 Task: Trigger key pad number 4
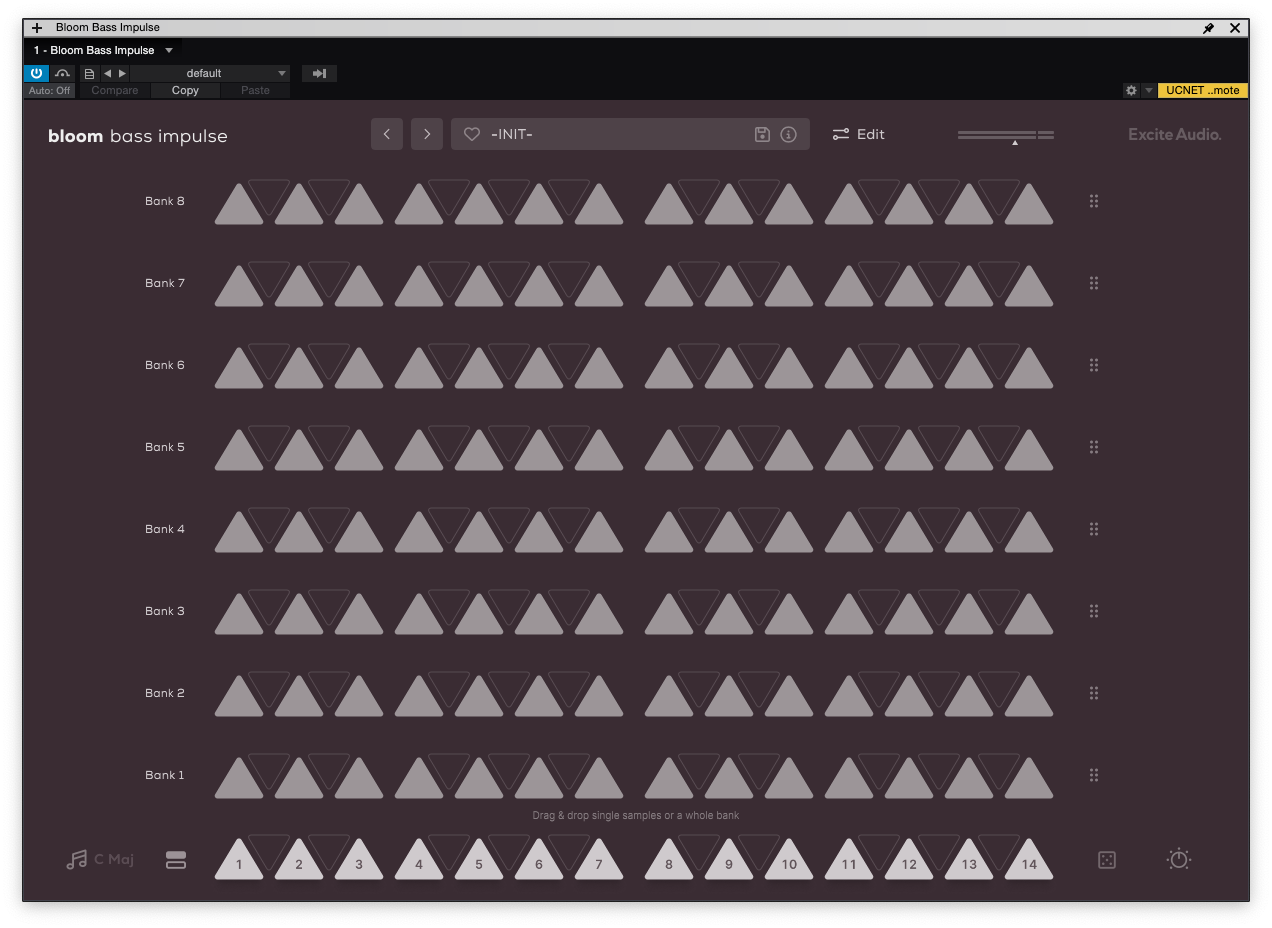click(x=419, y=863)
